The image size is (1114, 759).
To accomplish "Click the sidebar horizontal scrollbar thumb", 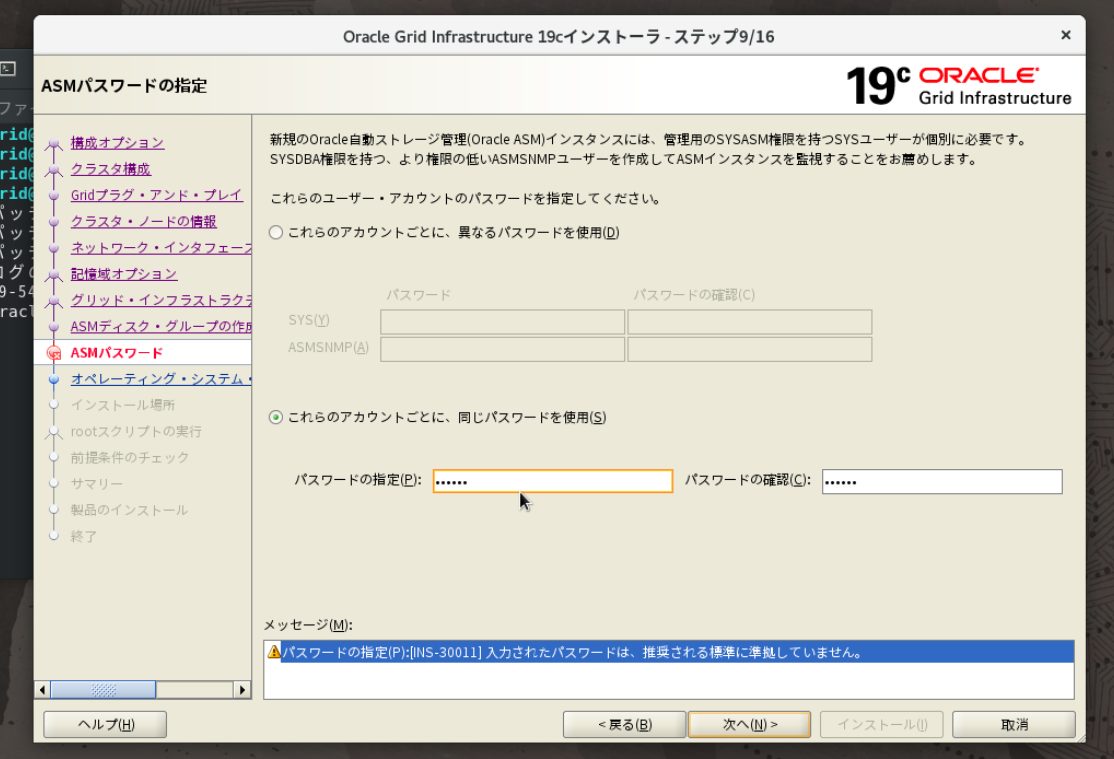I will click(103, 689).
